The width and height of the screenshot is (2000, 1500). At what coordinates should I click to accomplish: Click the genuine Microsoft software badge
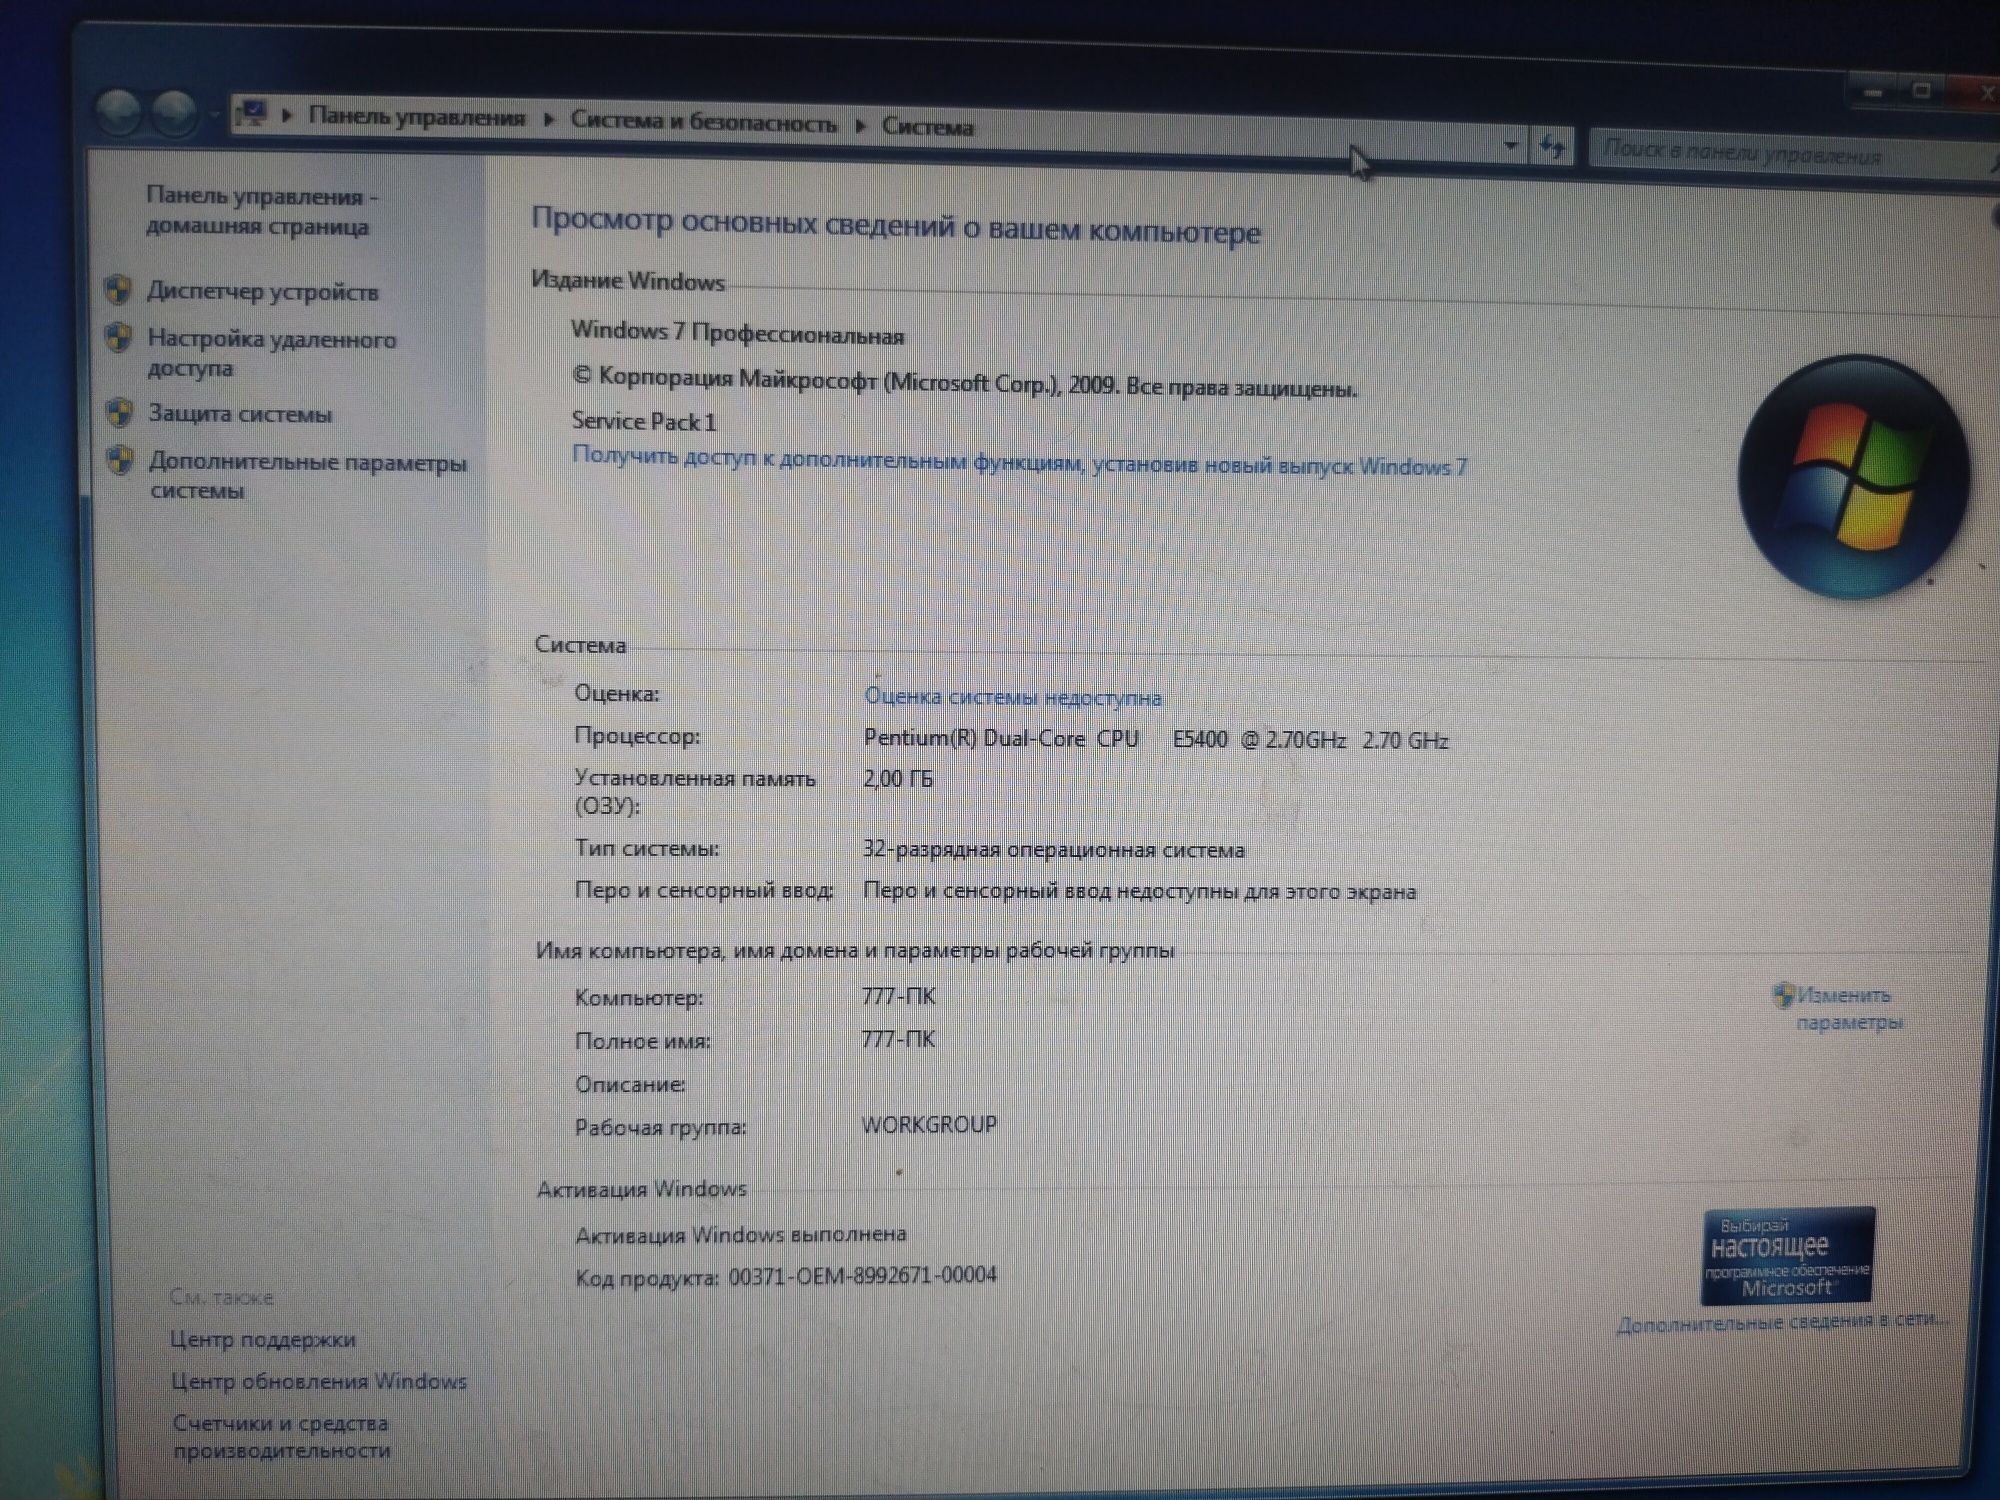click(x=1787, y=1256)
